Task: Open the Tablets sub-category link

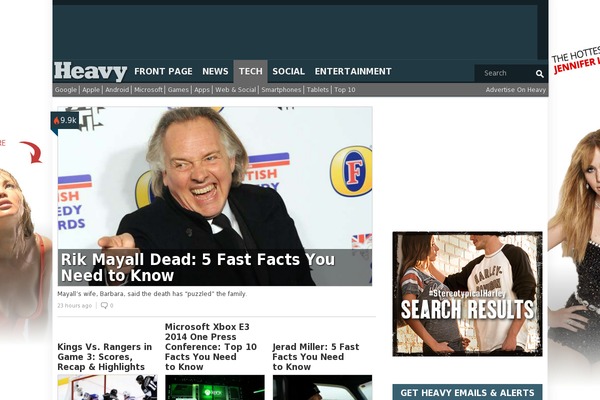Action: (318, 90)
